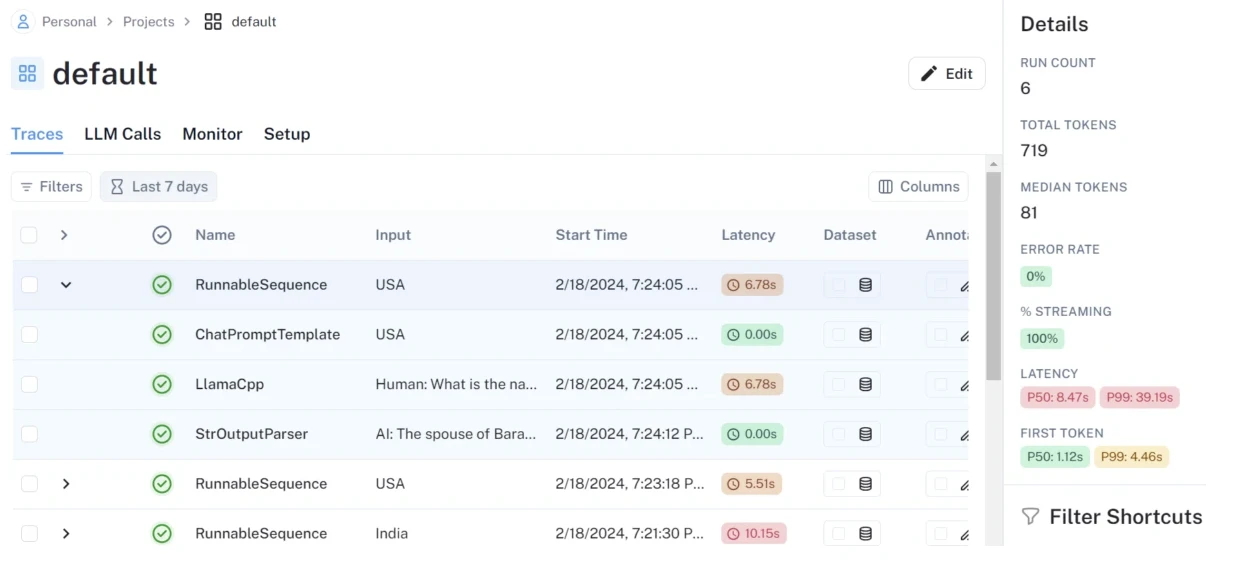1234x576 pixels.
Task: Click database icon on ChatPromptTemplate row
Action: point(866,335)
